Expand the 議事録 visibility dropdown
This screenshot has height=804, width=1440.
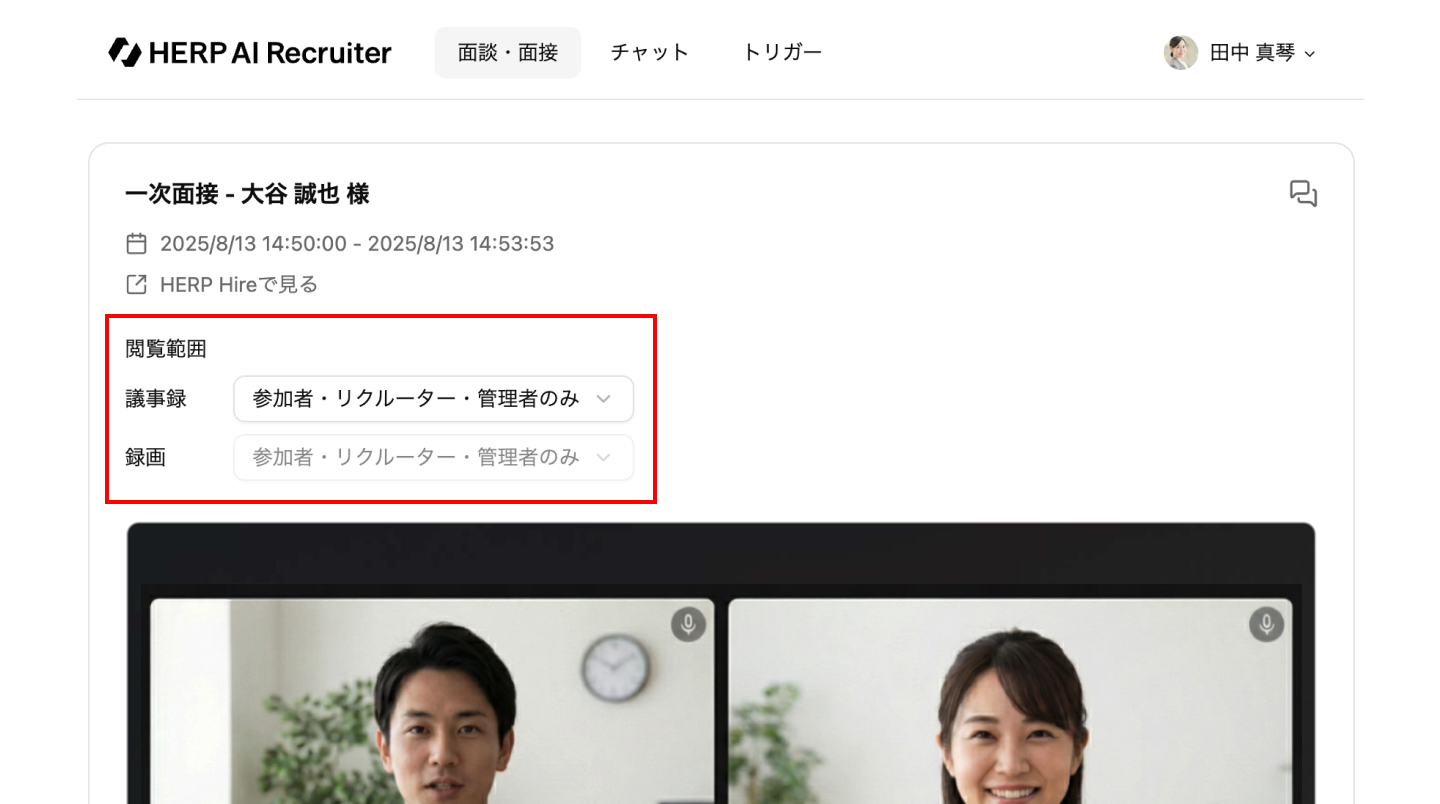pos(433,399)
